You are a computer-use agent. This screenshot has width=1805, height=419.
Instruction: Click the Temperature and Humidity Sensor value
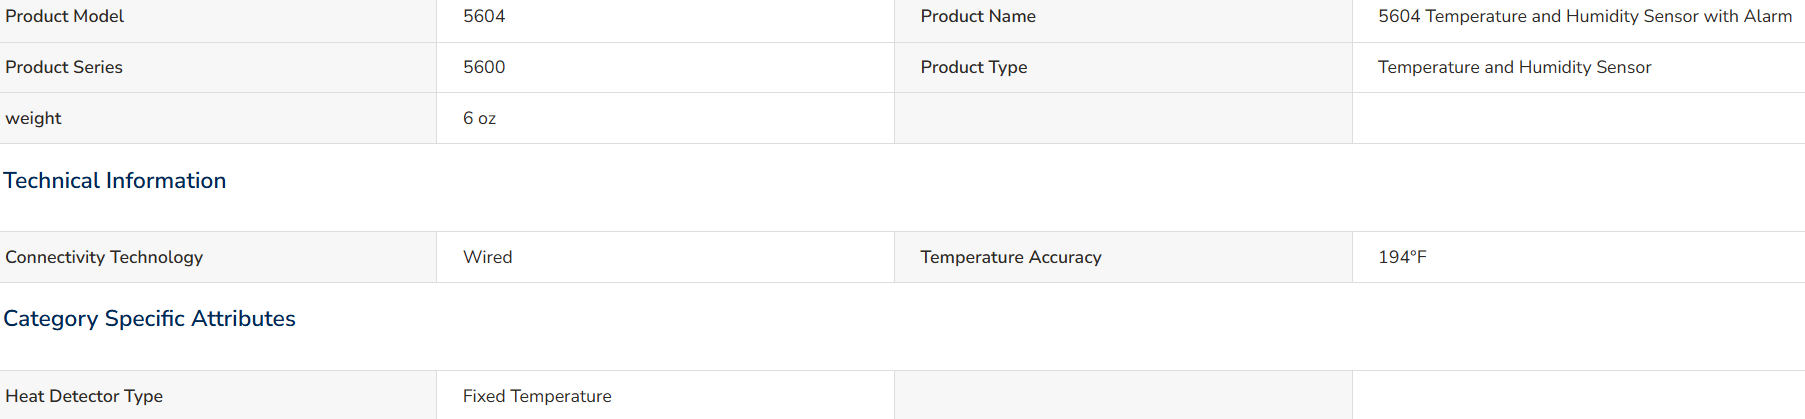(1514, 67)
